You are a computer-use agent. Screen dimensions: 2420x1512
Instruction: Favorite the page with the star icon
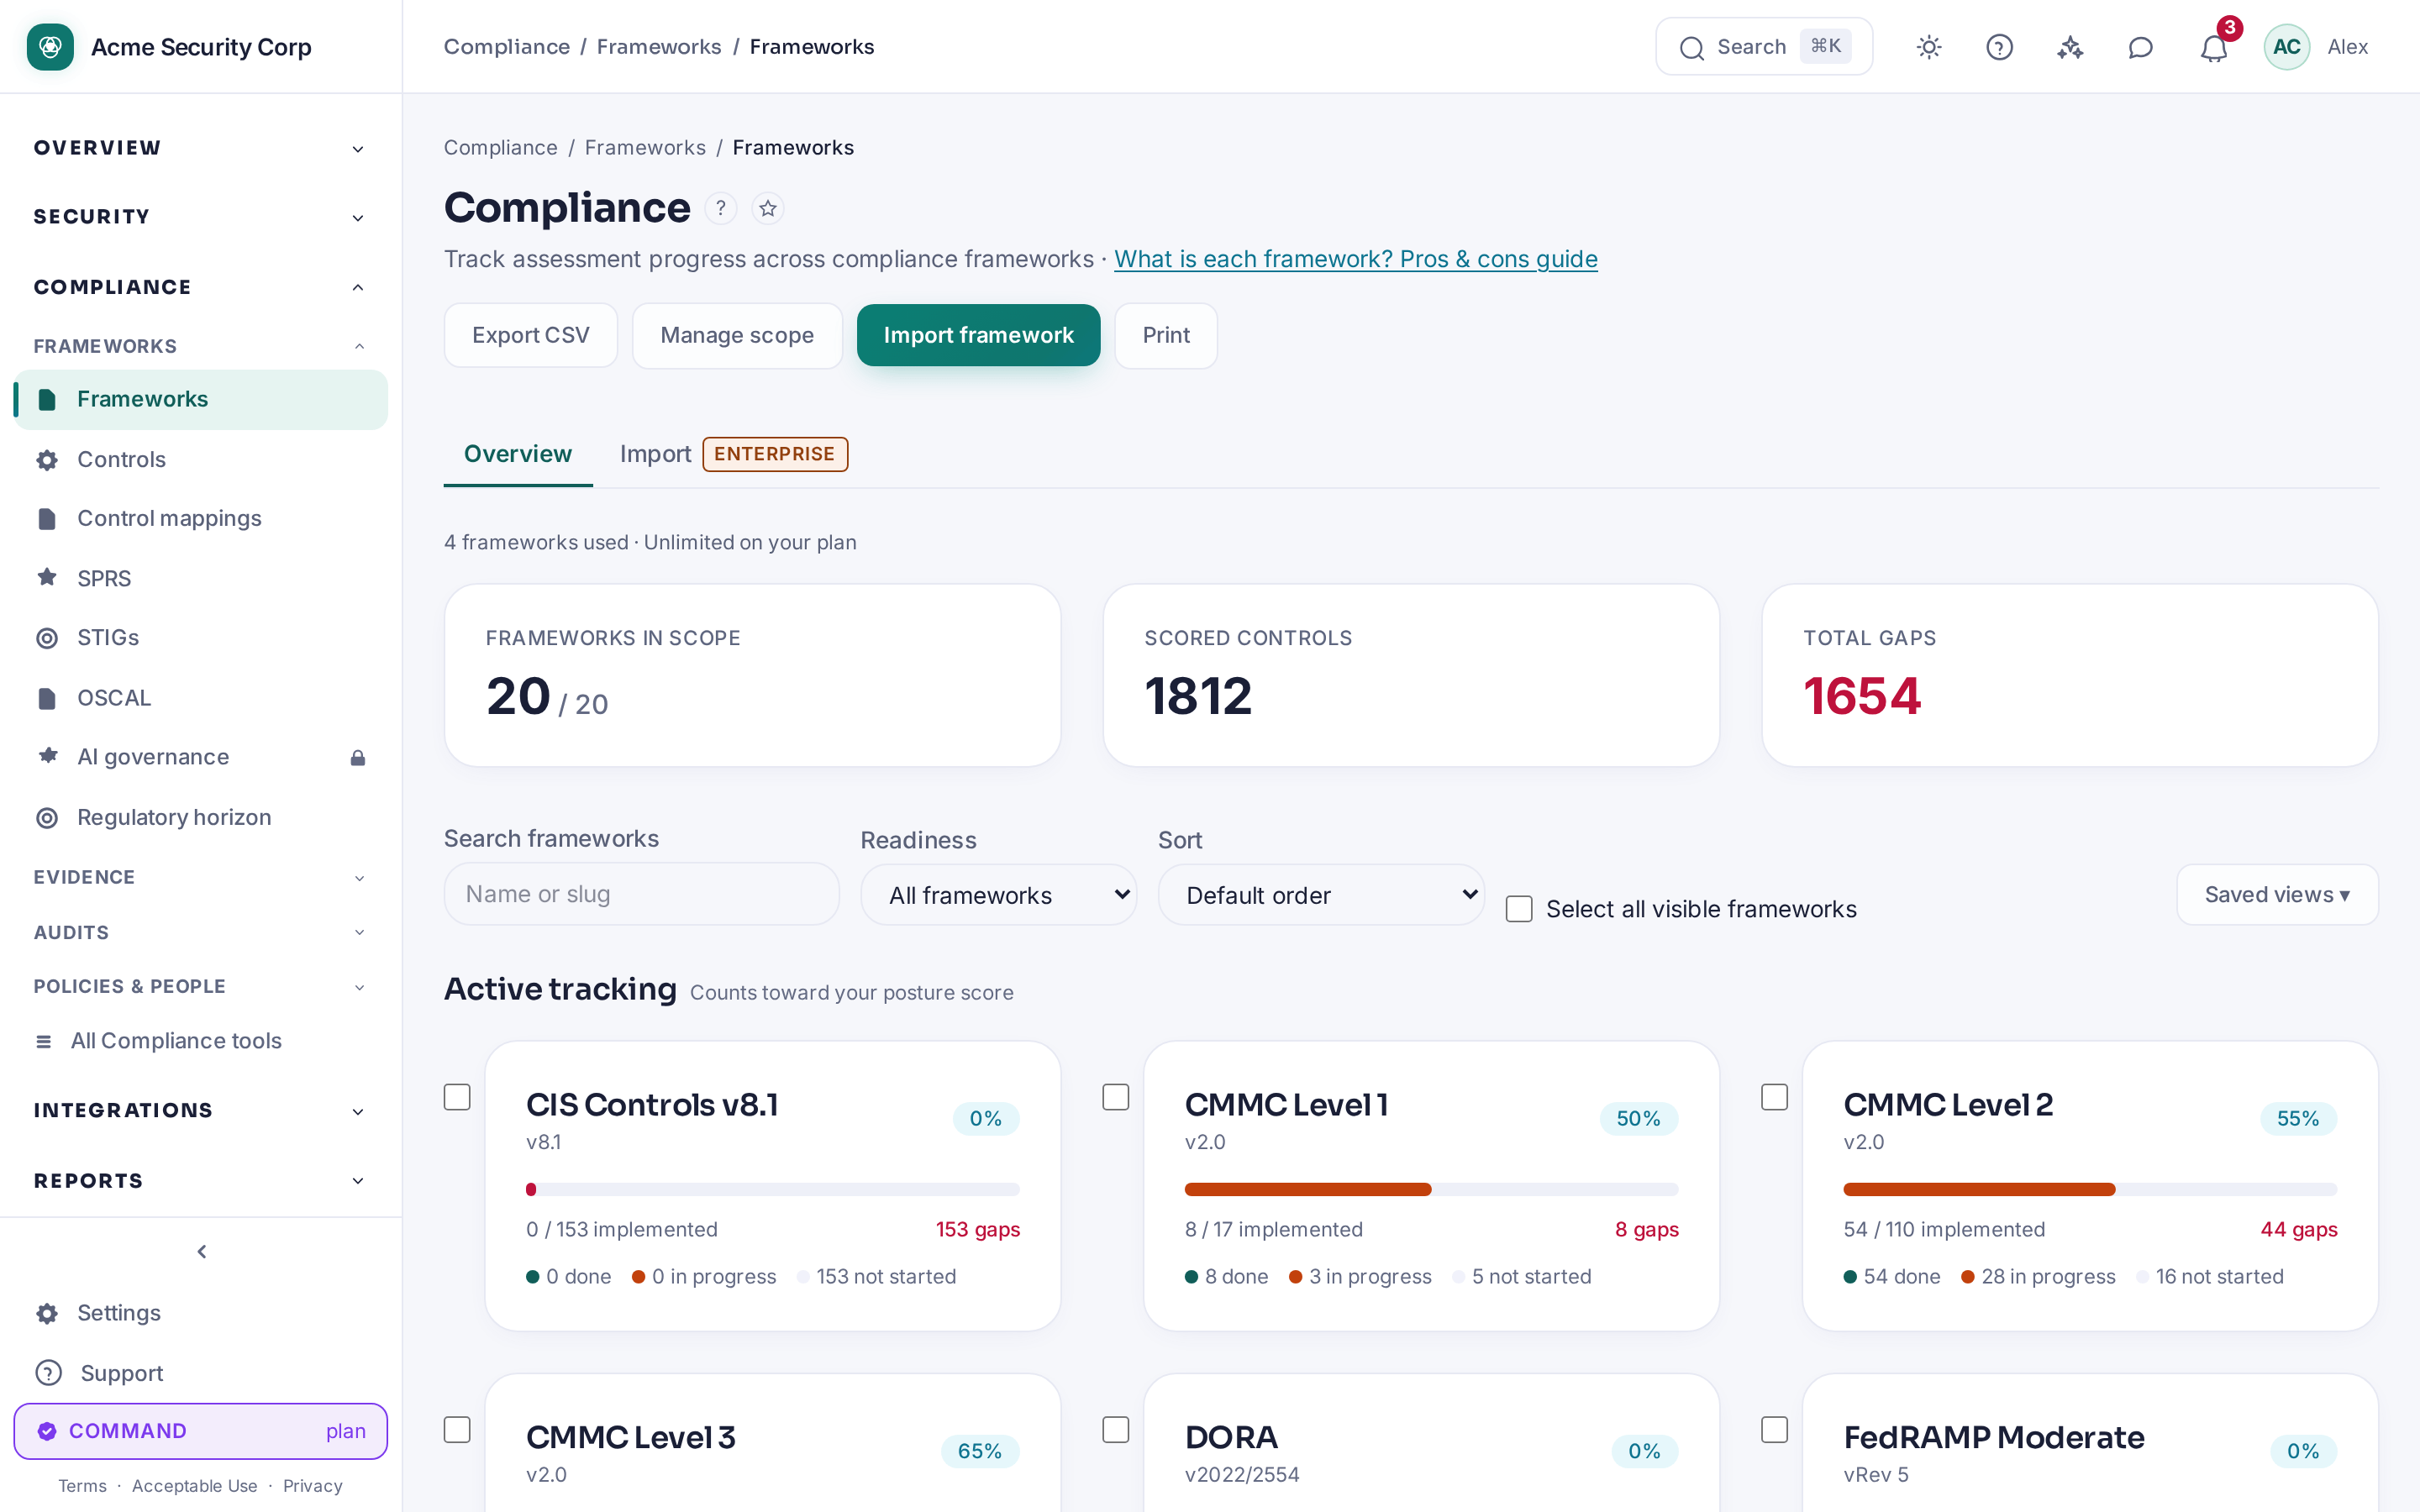pos(768,208)
